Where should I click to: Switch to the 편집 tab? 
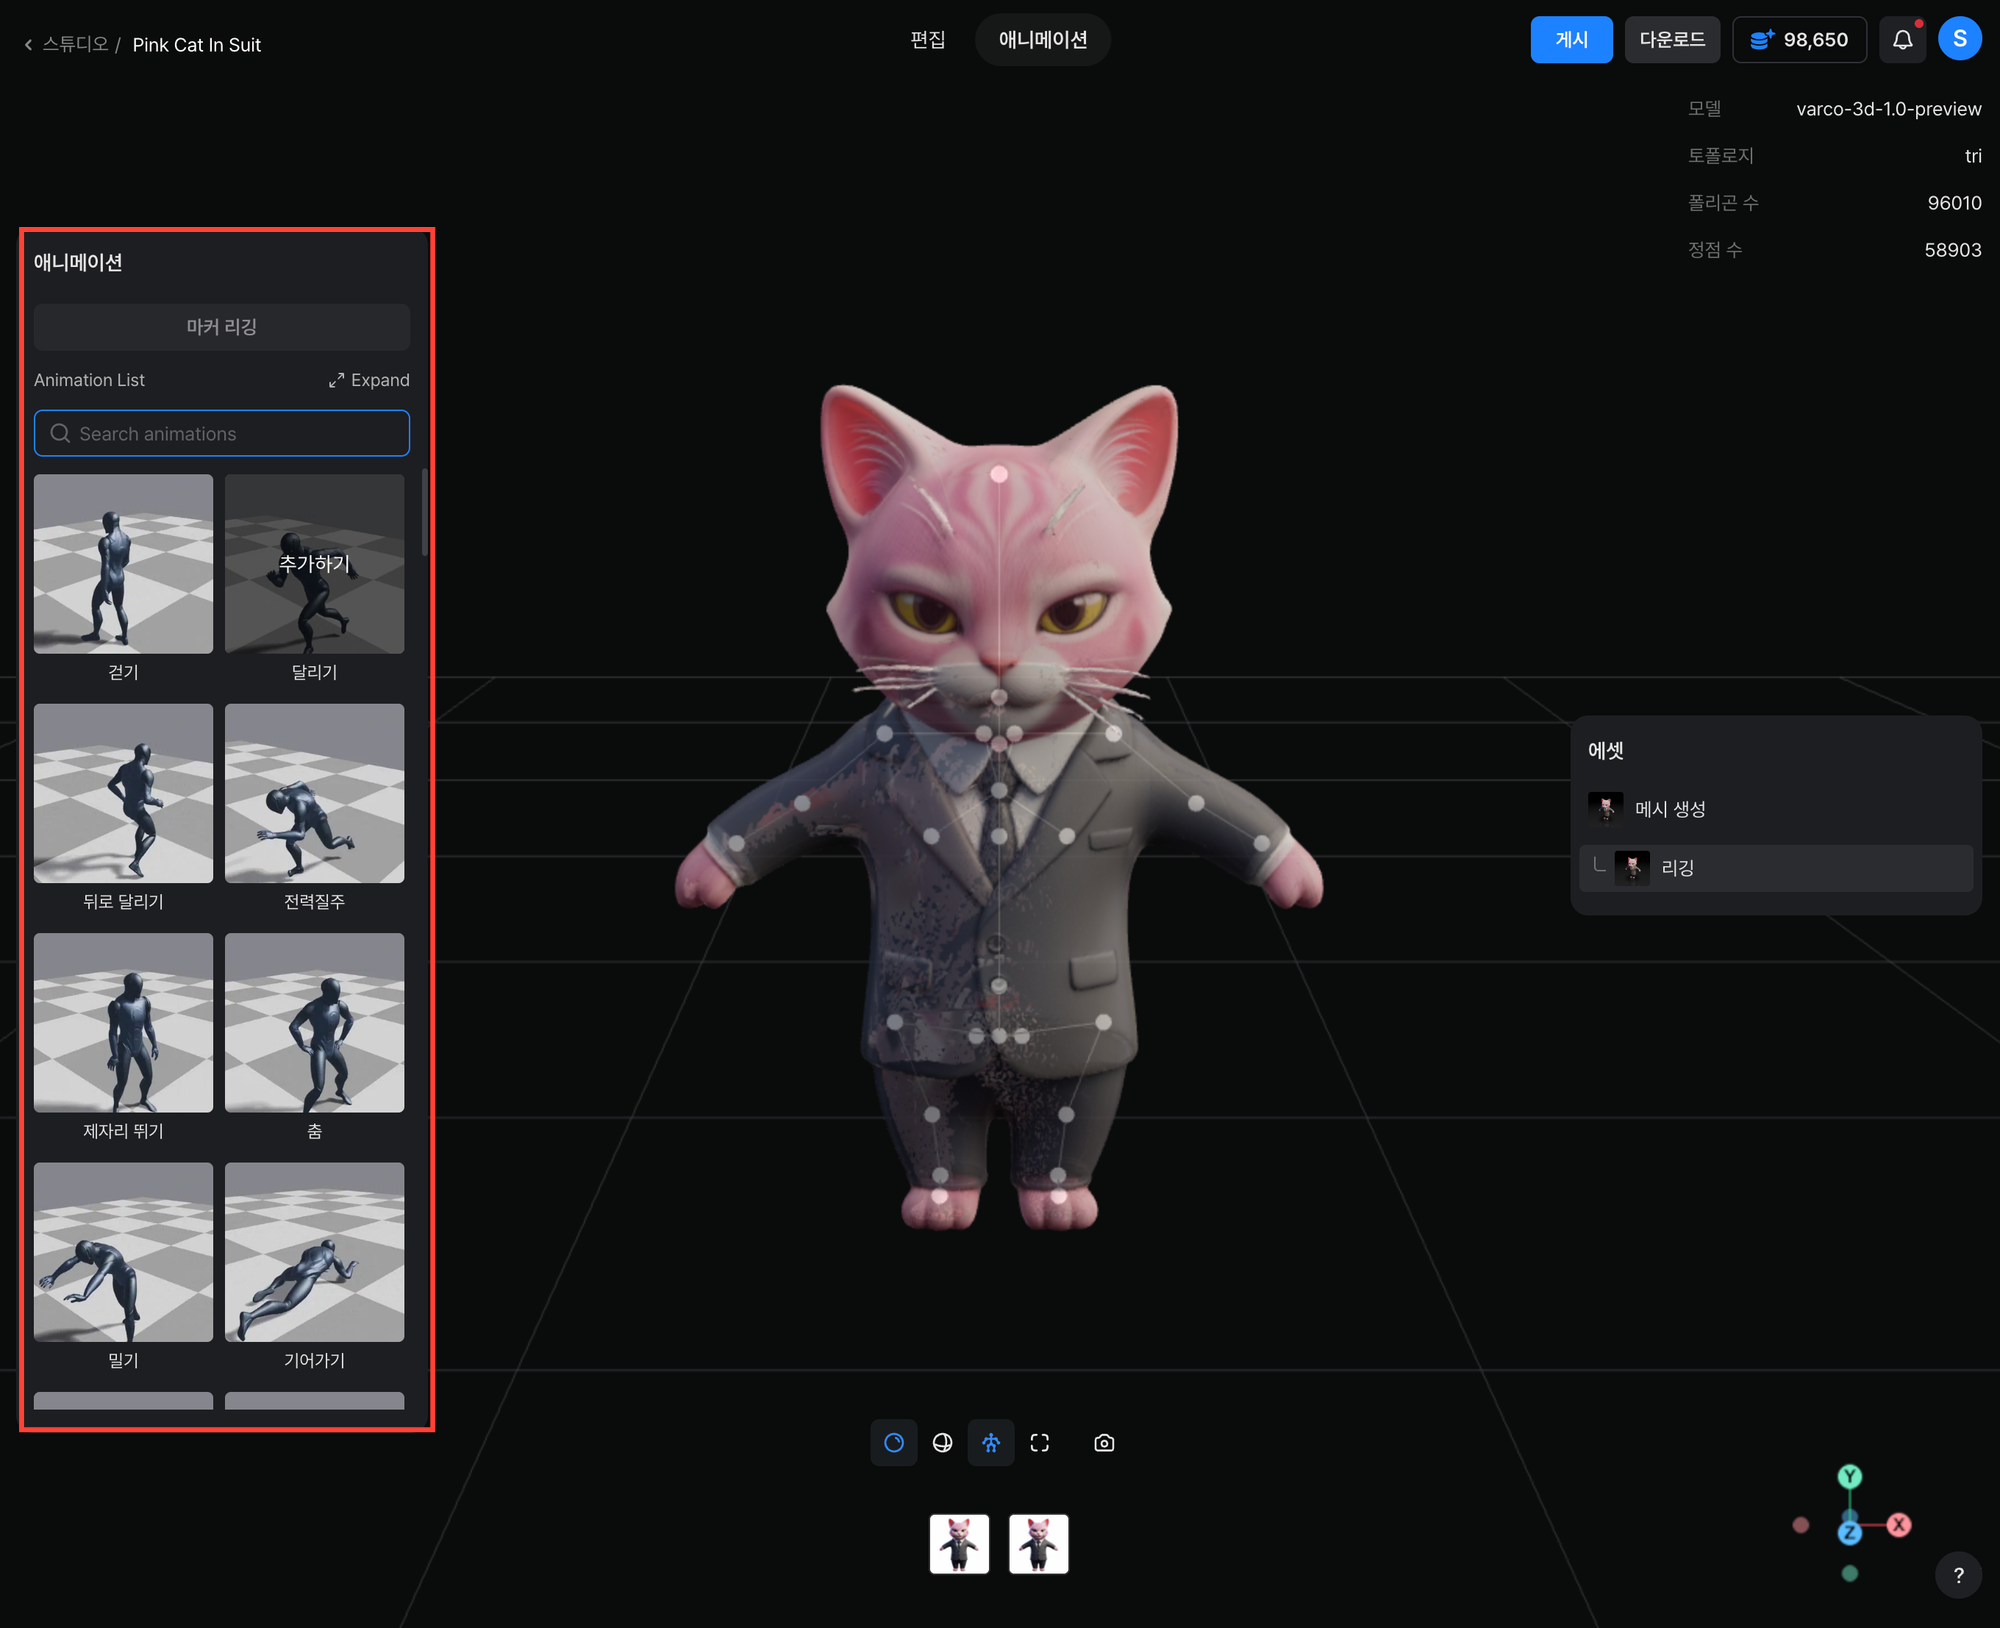point(927,40)
